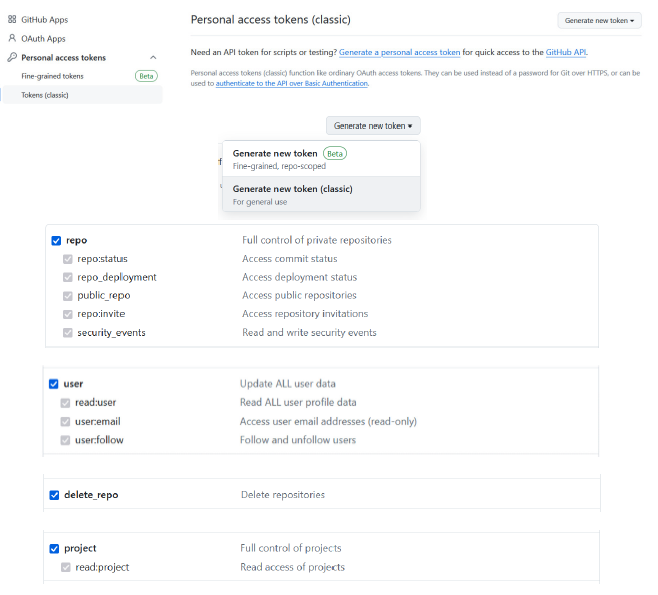Click the read:project checkbox
This screenshot has width=658, height=595.
tap(66, 567)
